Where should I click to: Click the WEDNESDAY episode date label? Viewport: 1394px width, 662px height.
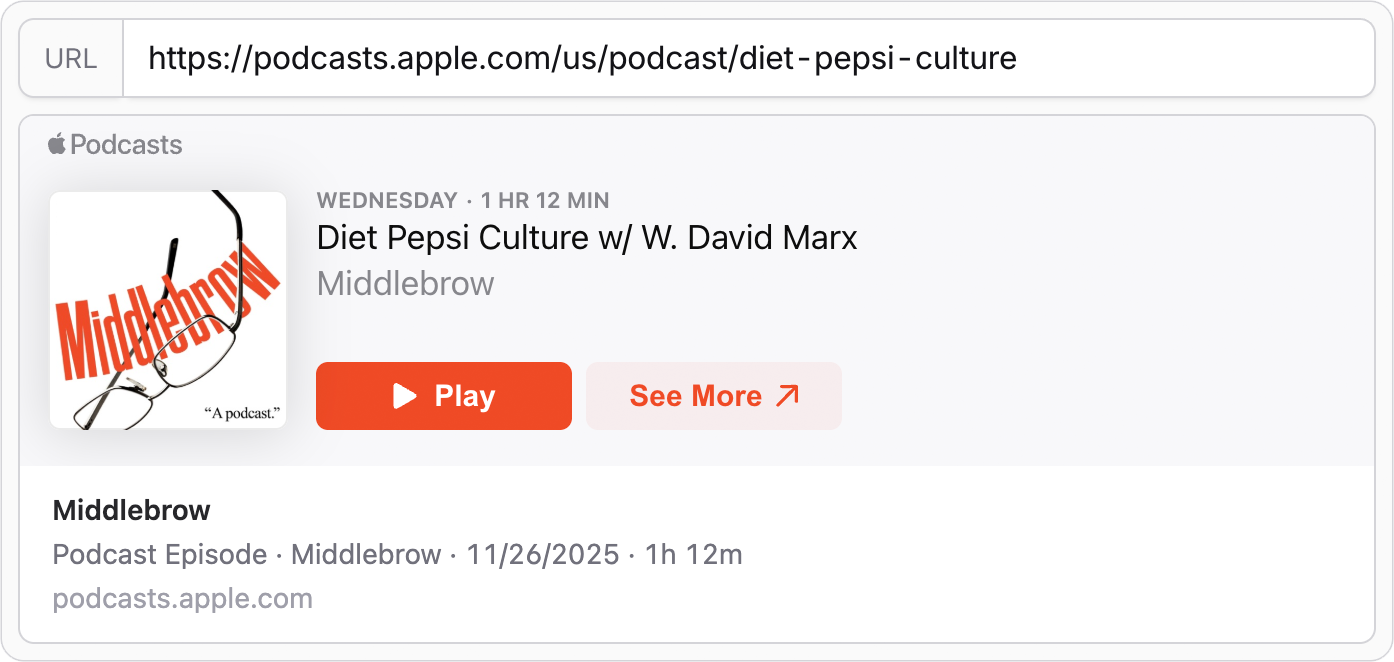387,200
